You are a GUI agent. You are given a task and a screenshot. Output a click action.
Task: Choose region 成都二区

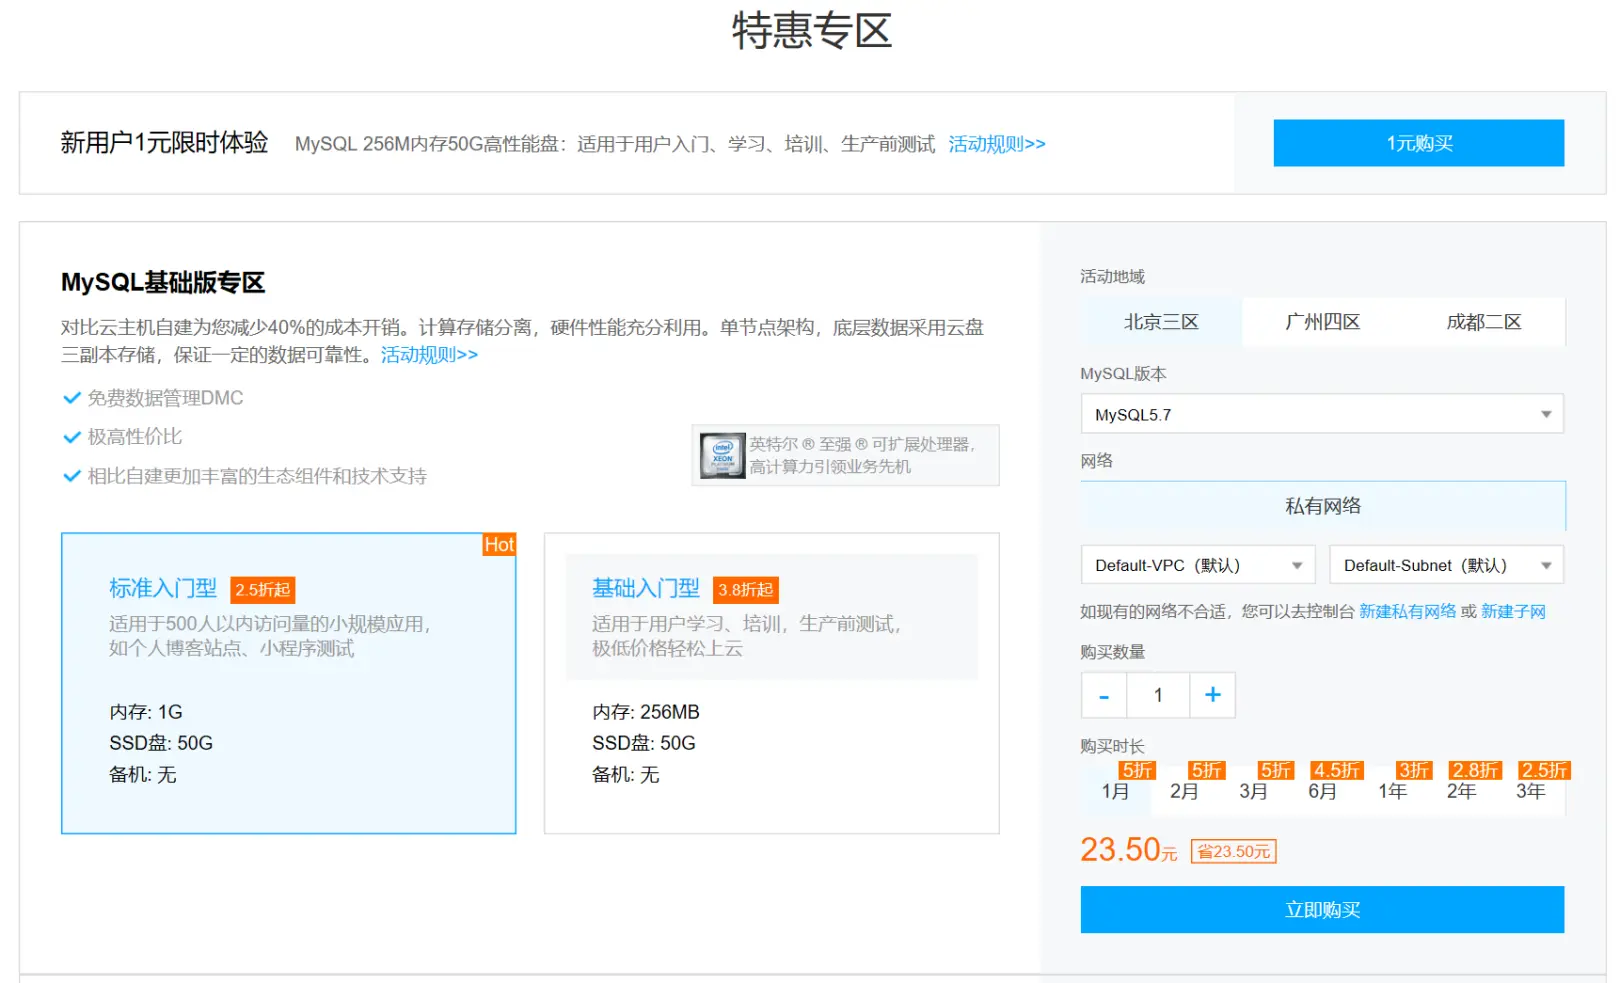tap(1484, 322)
